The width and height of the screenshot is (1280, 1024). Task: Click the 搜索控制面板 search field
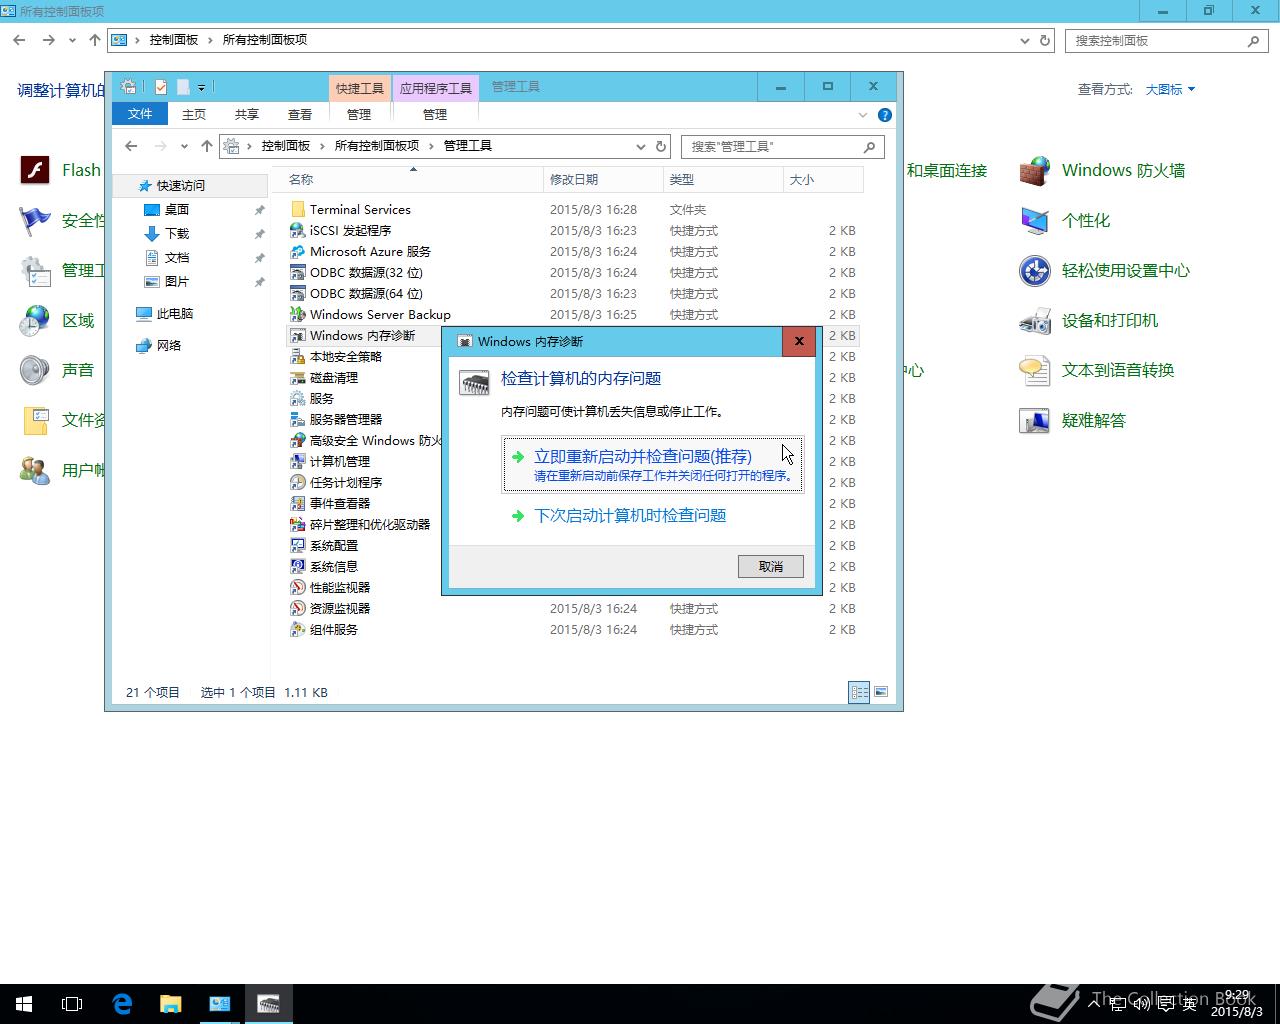(x=1166, y=40)
